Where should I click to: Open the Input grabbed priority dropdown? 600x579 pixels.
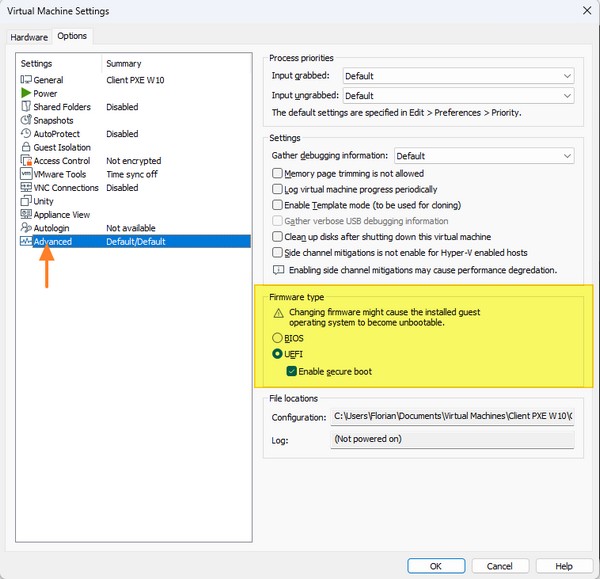(x=458, y=76)
